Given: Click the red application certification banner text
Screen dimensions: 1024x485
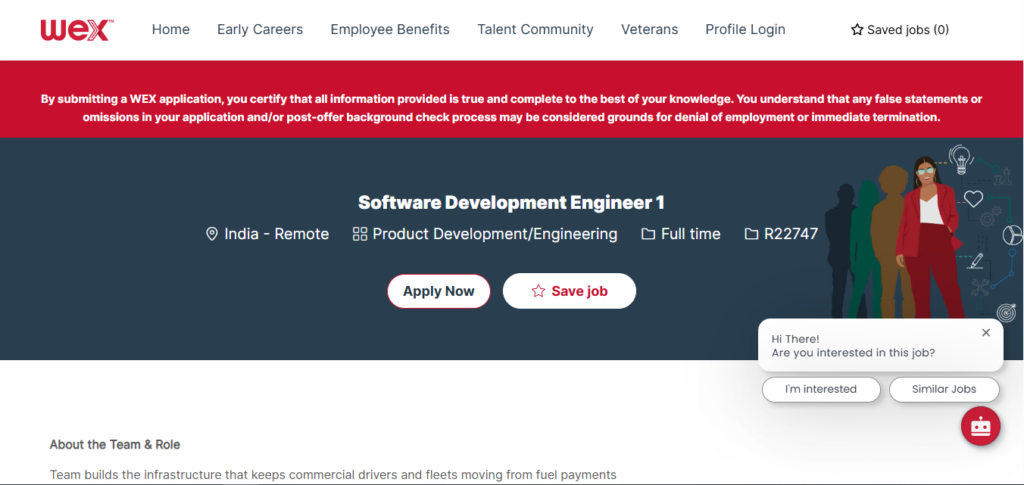Looking at the screenshot, I should pos(511,108).
